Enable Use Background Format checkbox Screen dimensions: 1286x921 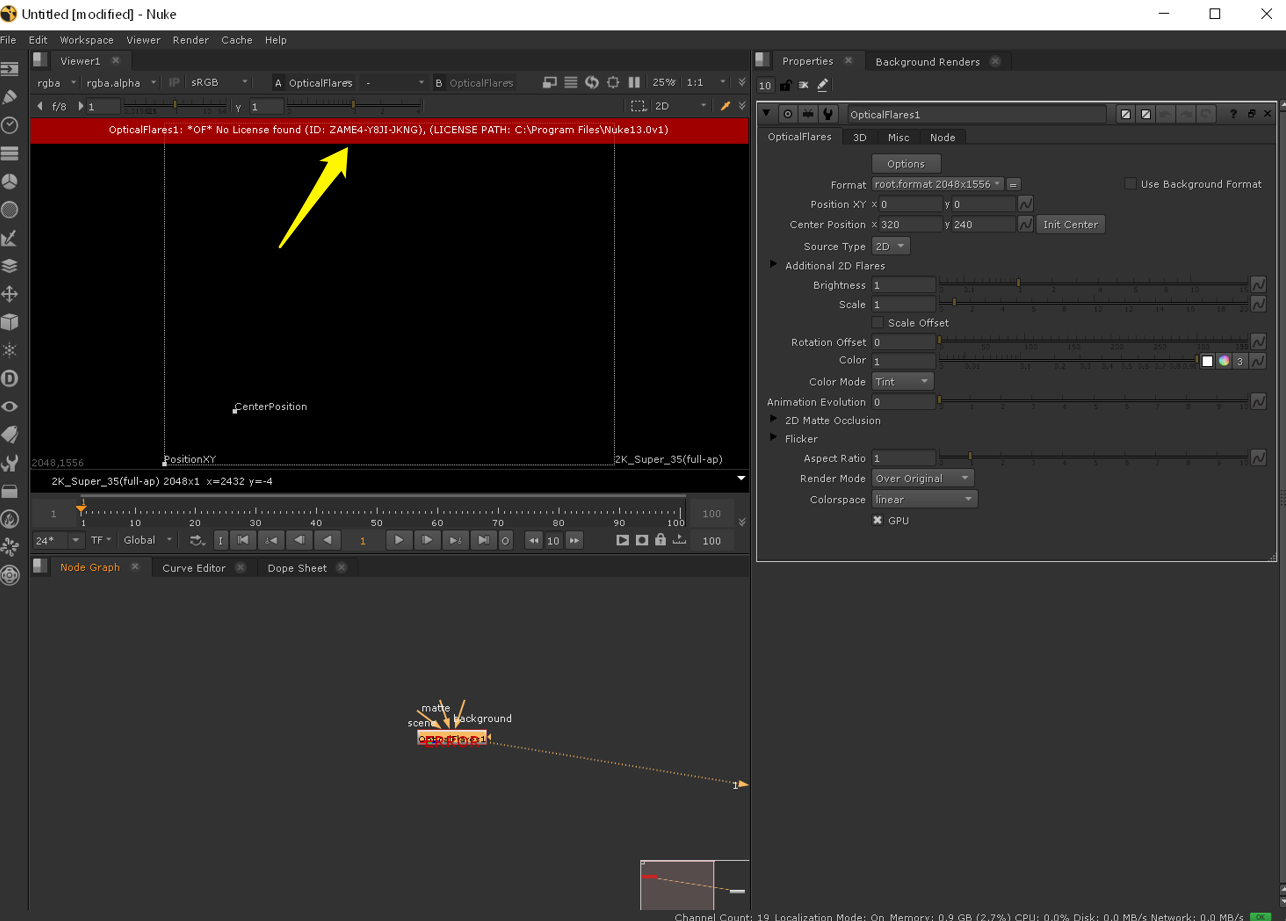pos(1130,184)
